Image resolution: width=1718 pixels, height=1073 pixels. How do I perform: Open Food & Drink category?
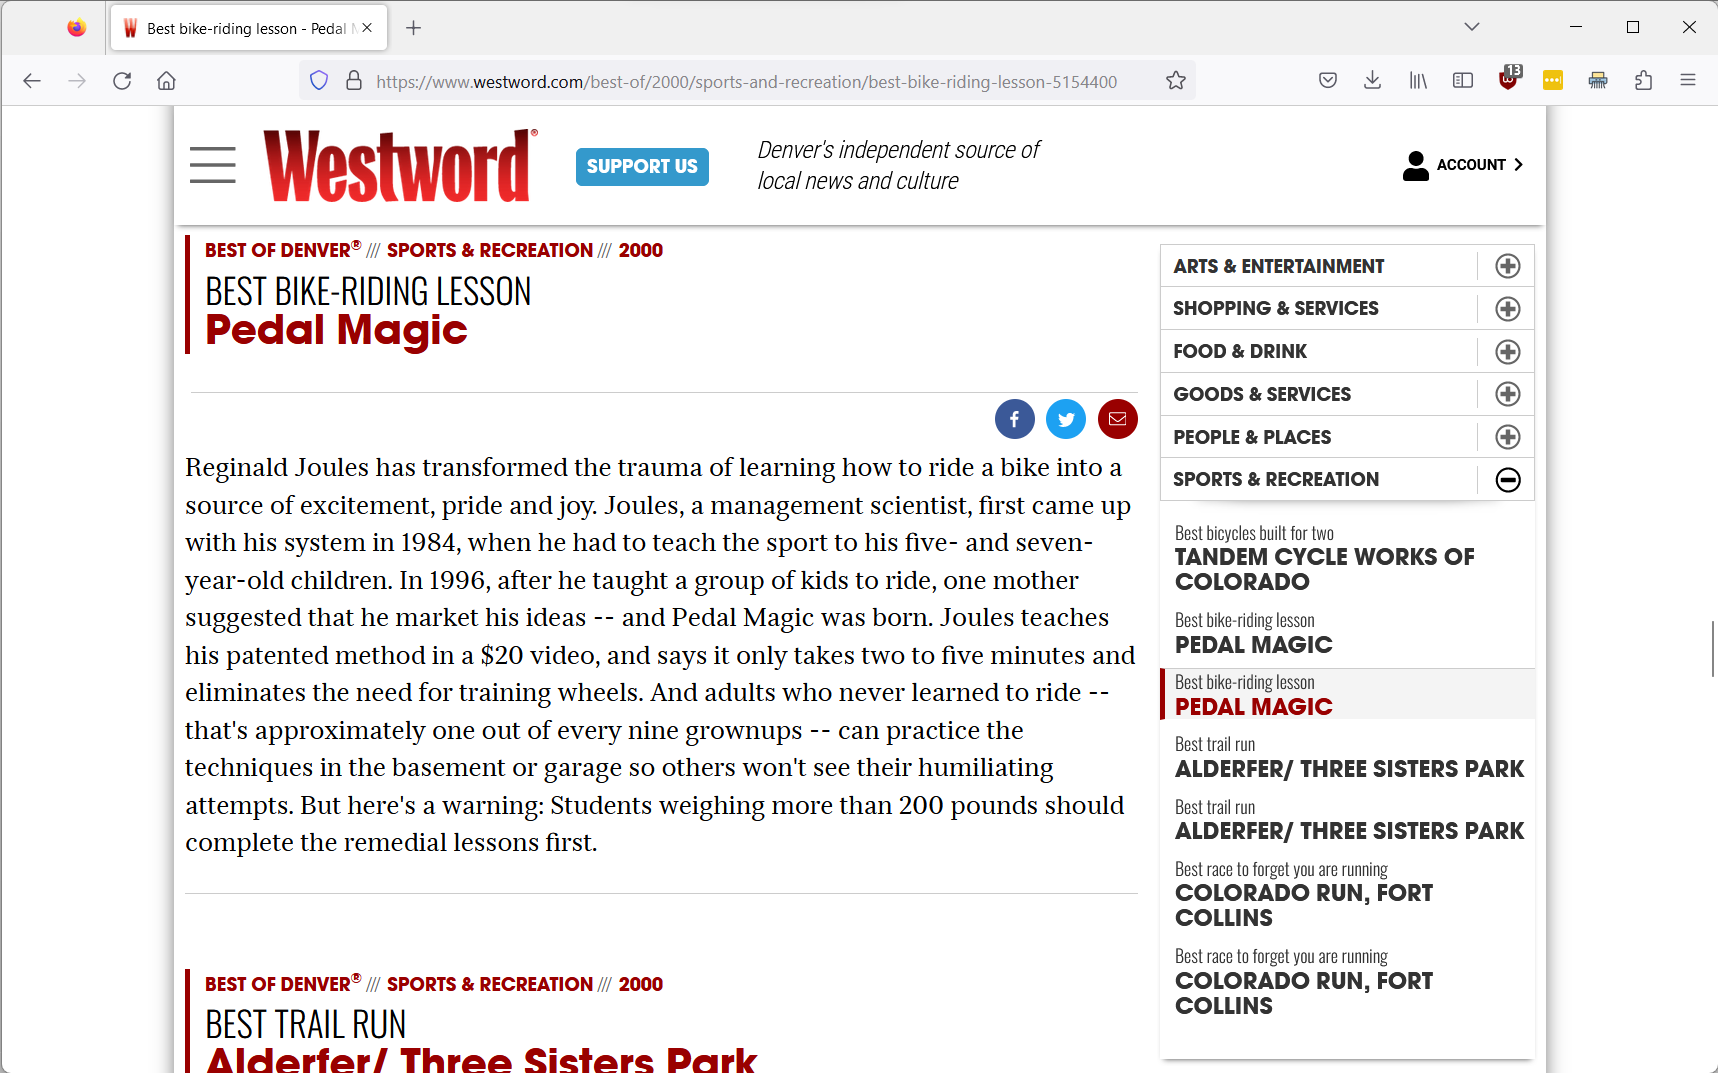1240,351
